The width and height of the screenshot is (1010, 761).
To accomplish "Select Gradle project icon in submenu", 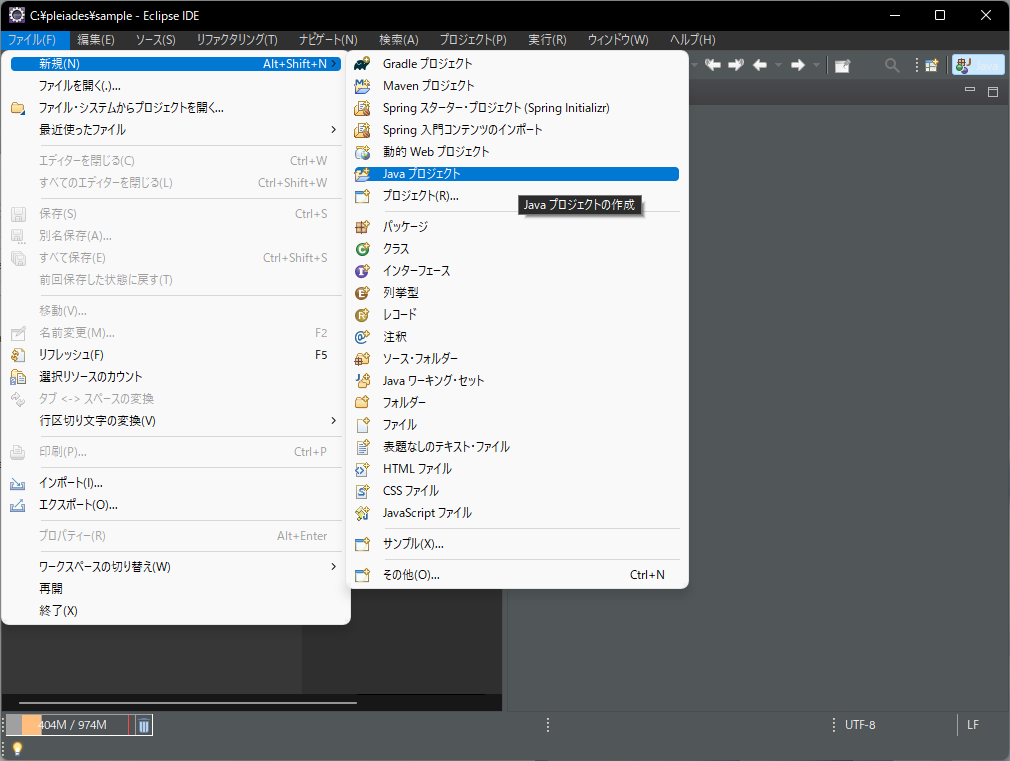I will click(362, 64).
